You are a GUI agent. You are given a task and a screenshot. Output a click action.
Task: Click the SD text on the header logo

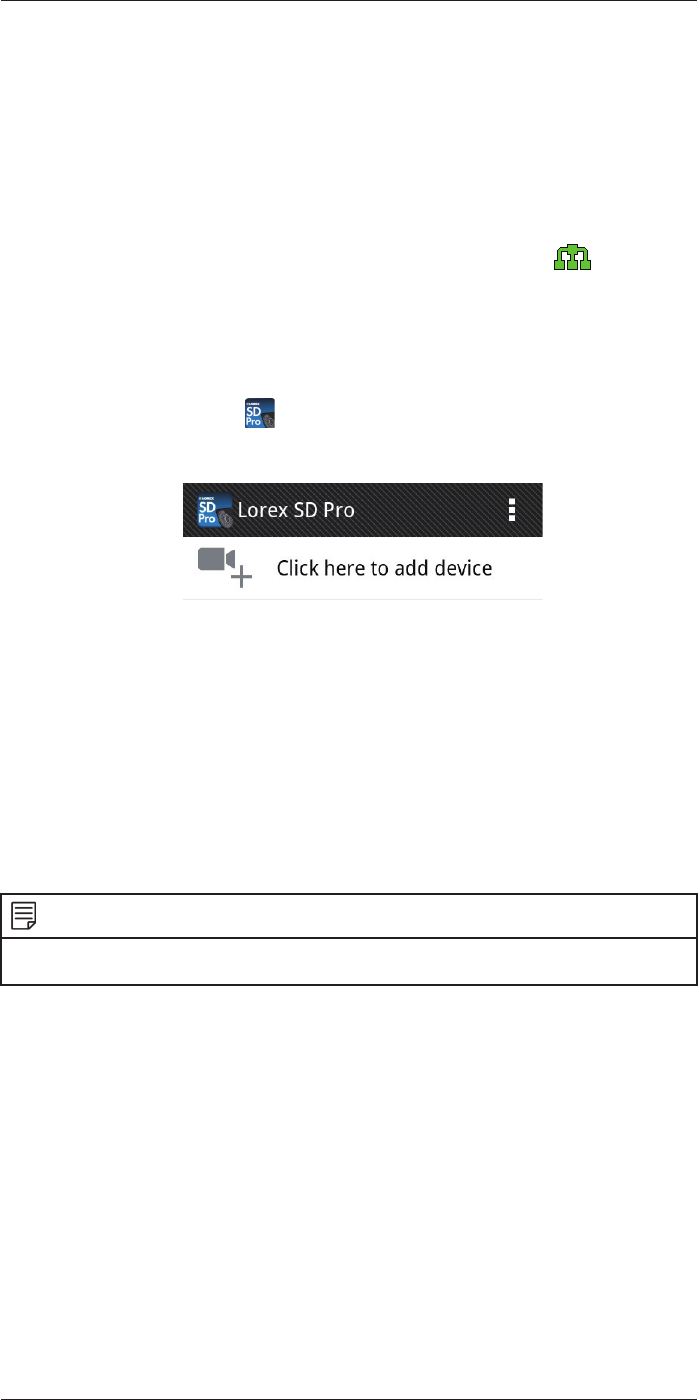pos(208,503)
